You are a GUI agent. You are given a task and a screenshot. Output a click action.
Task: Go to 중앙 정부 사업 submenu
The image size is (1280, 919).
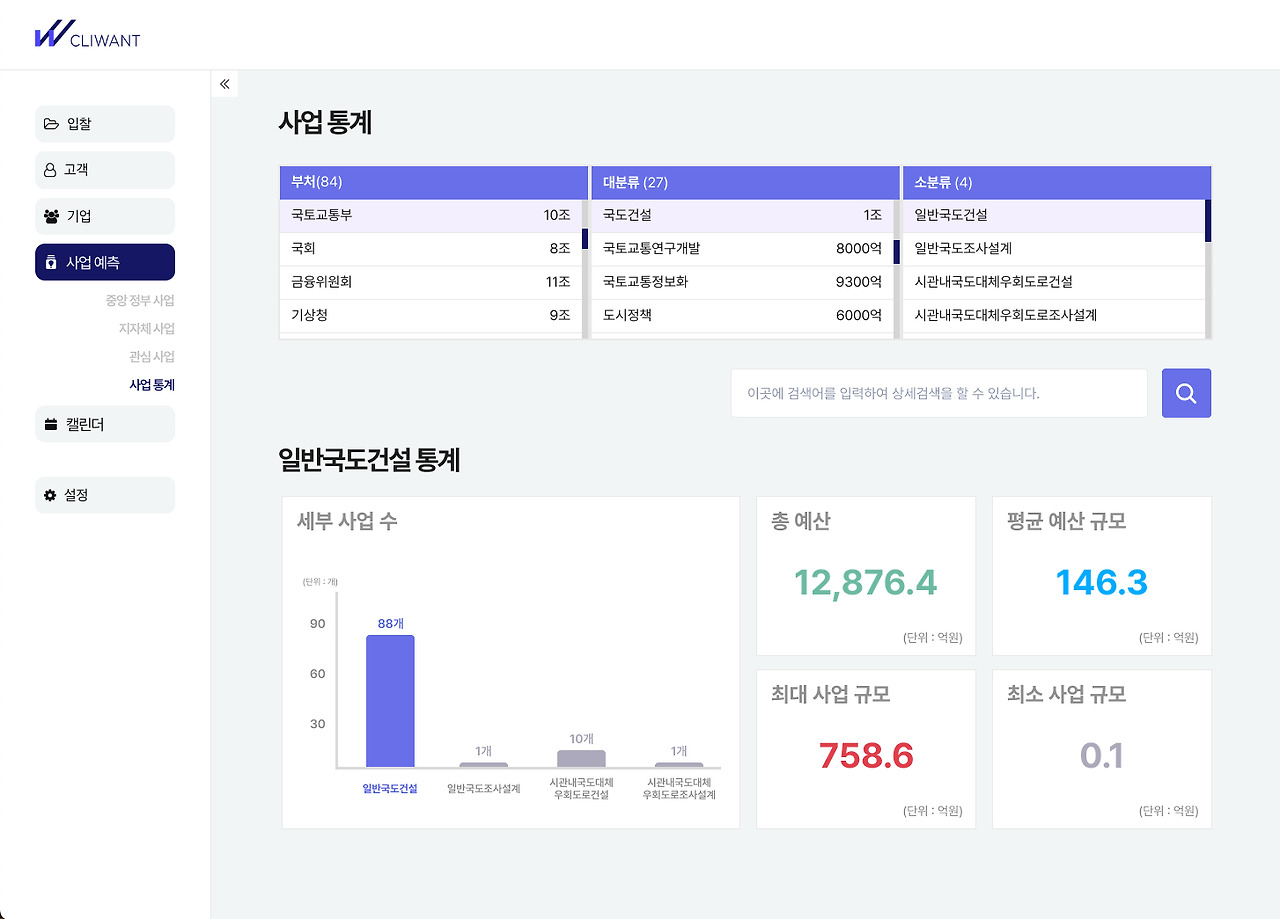[140, 300]
